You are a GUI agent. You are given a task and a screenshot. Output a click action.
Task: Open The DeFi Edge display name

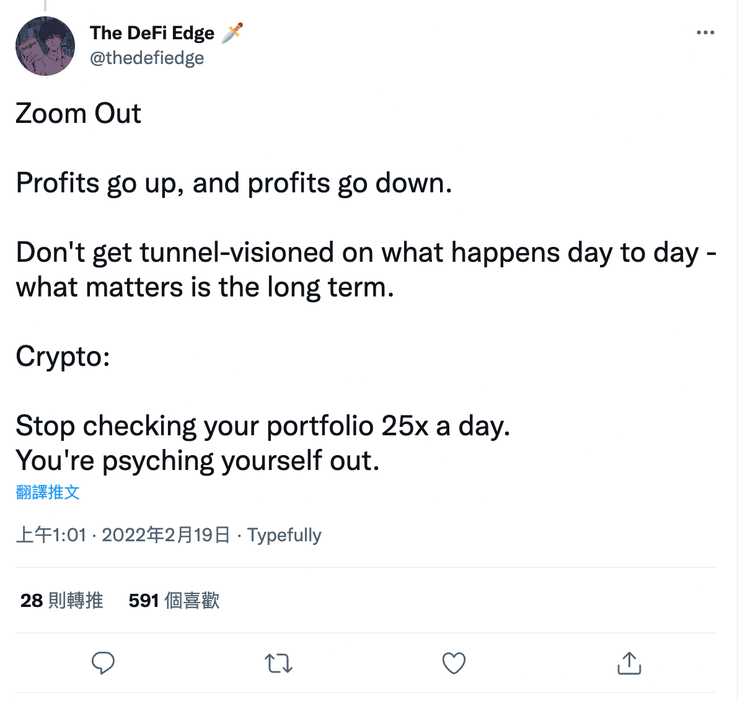pos(152,34)
